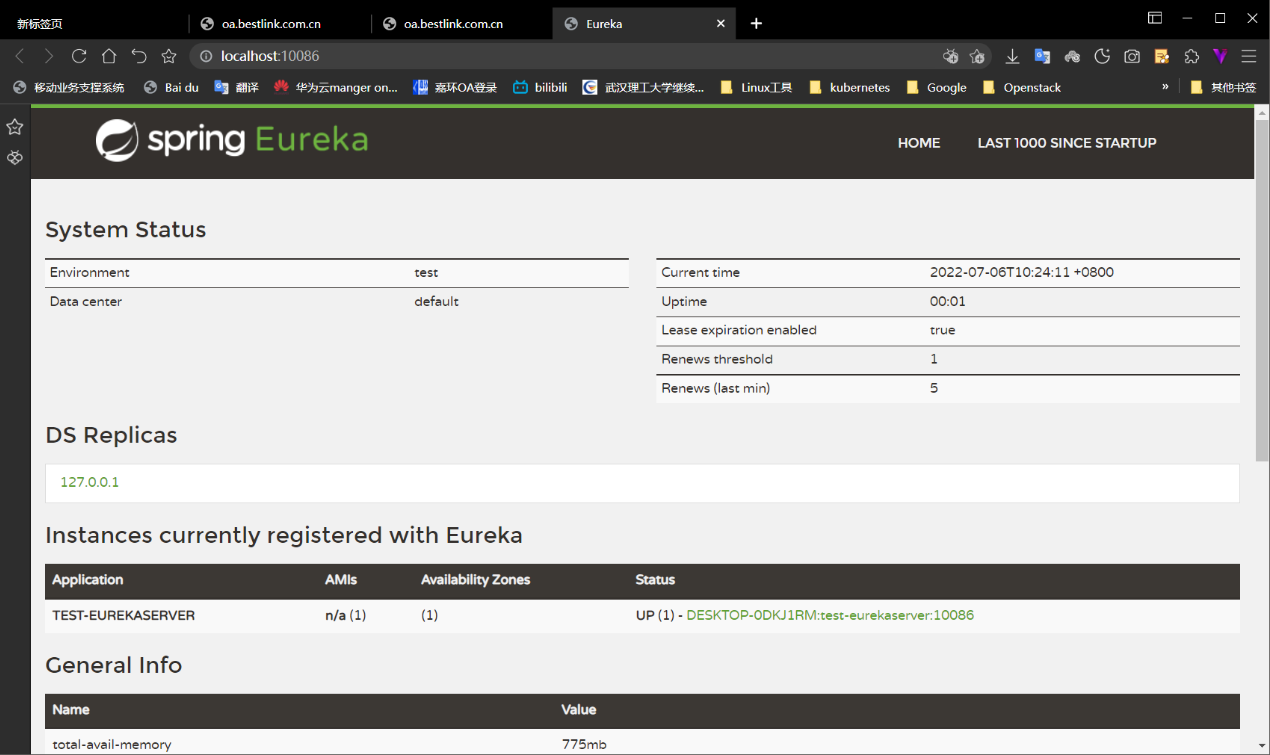
Task: Open 移动业务支撑系统 bookmark
Action: coord(69,88)
